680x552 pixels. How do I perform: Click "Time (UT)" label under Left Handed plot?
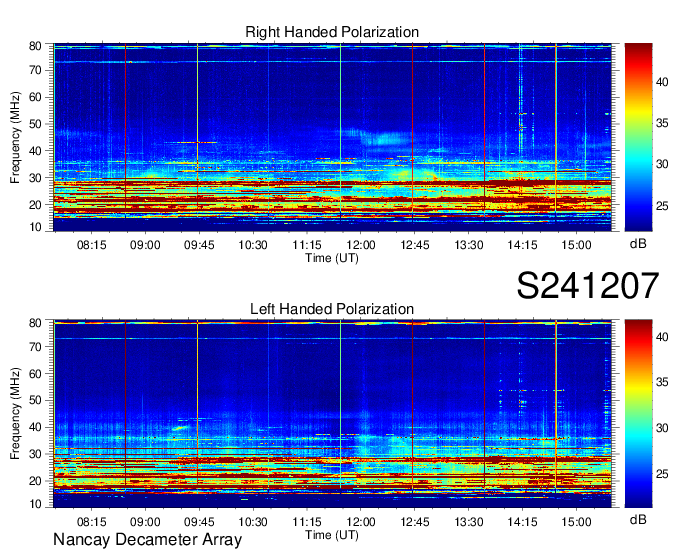click(332, 535)
